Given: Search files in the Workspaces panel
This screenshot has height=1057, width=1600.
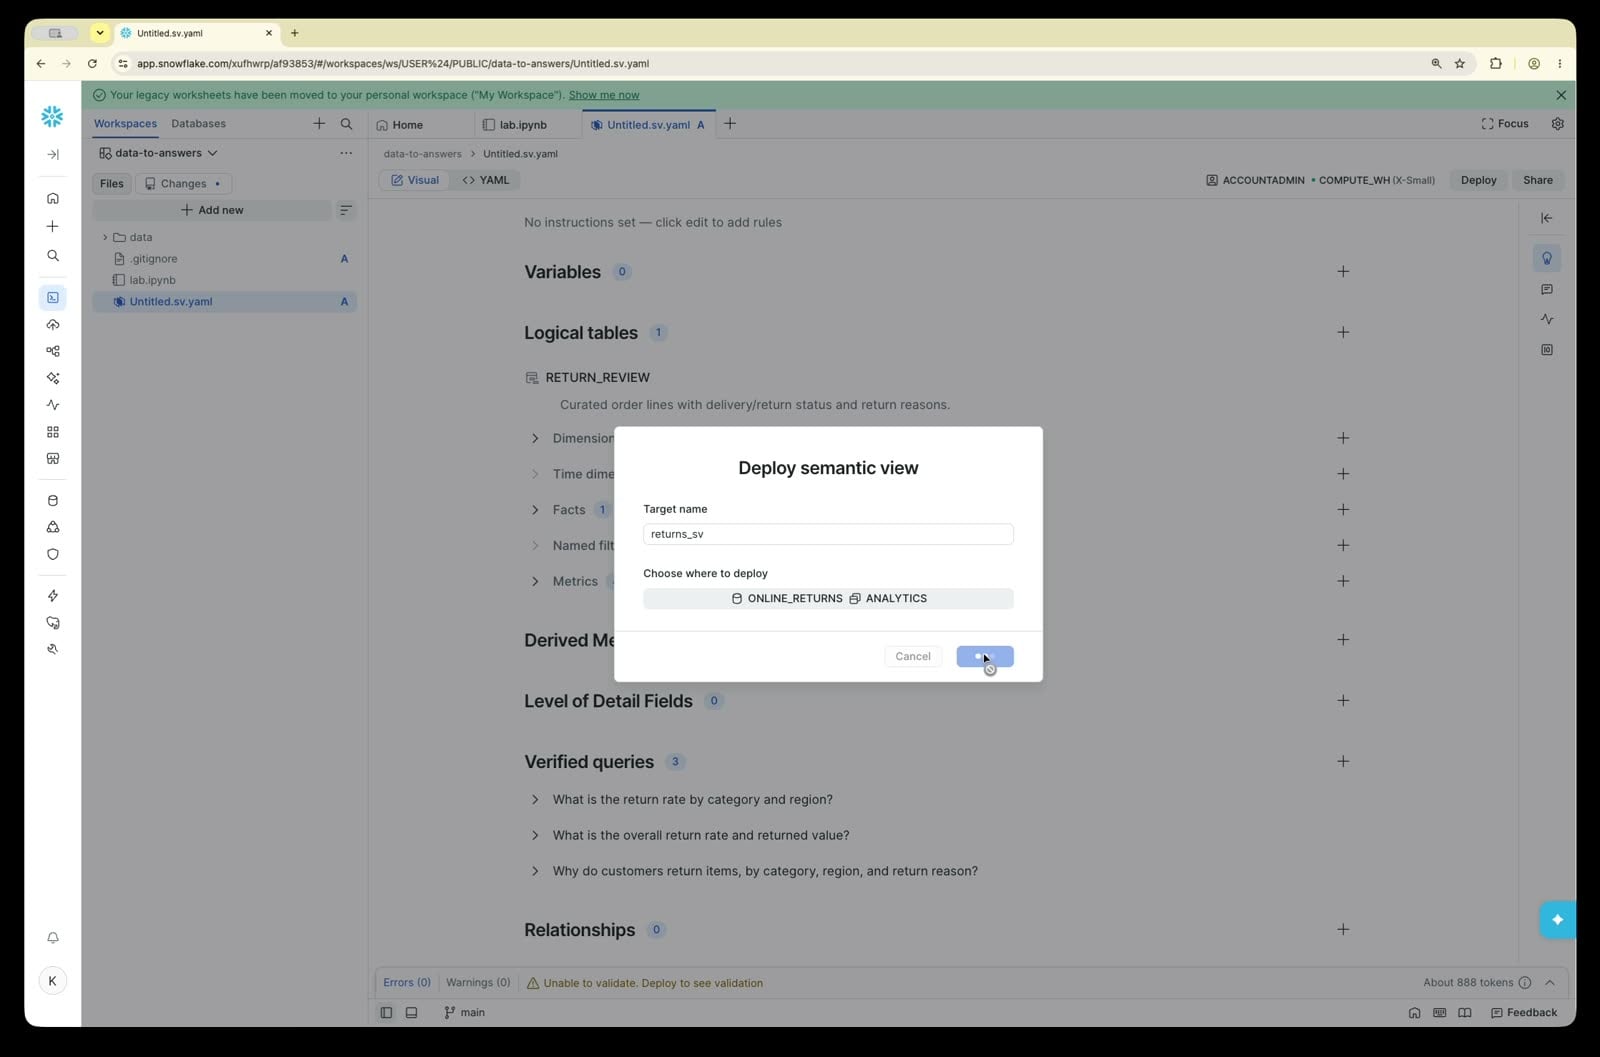Looking at the screenshot, I should click(346, 124).
